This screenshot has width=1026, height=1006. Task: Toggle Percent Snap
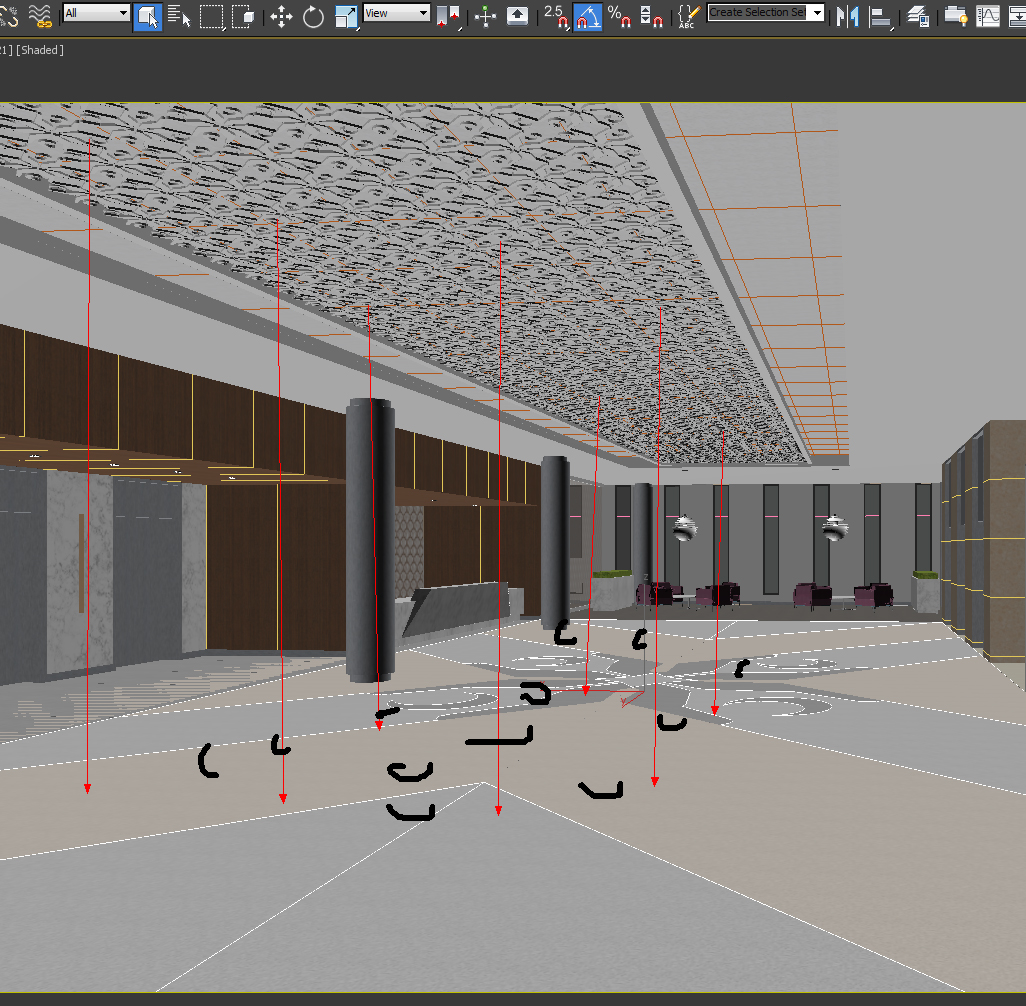619,16
